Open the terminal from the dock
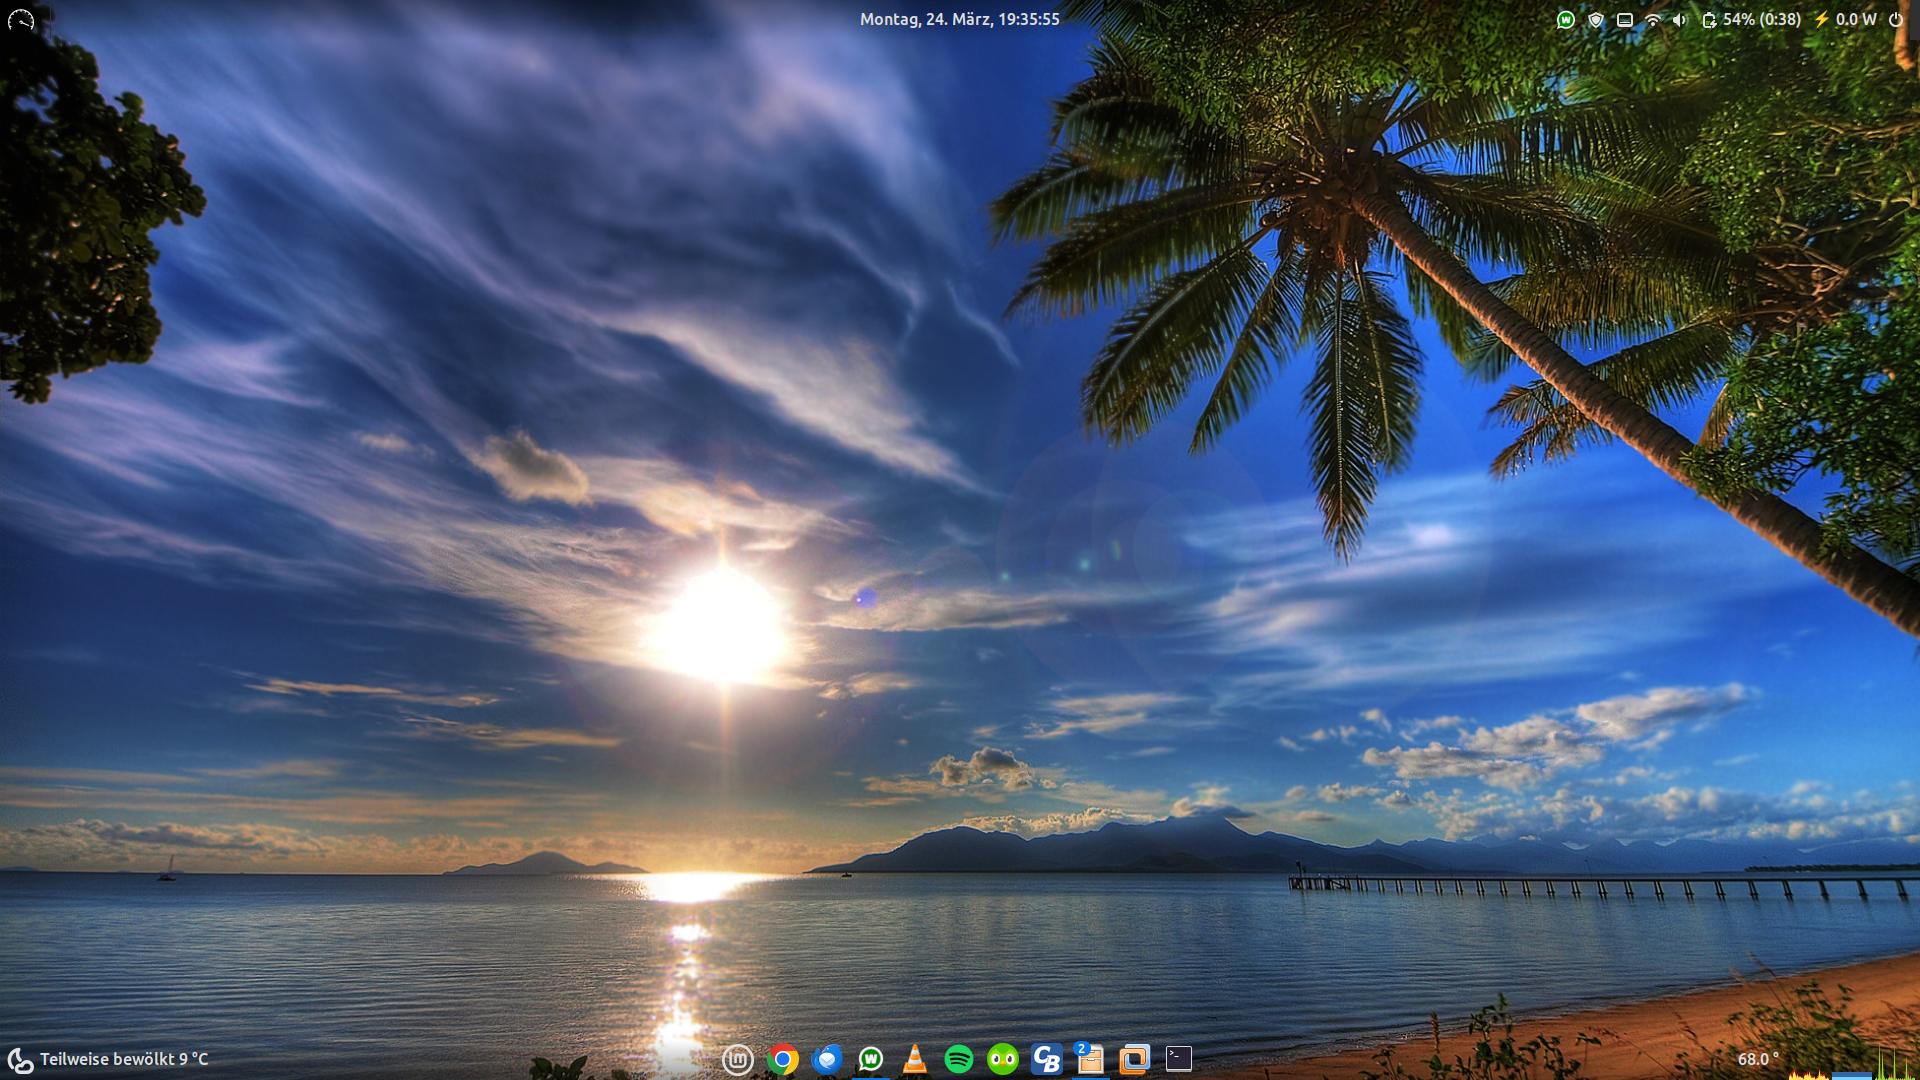The image size is (1920, 1080). tap(1179, 1059)
